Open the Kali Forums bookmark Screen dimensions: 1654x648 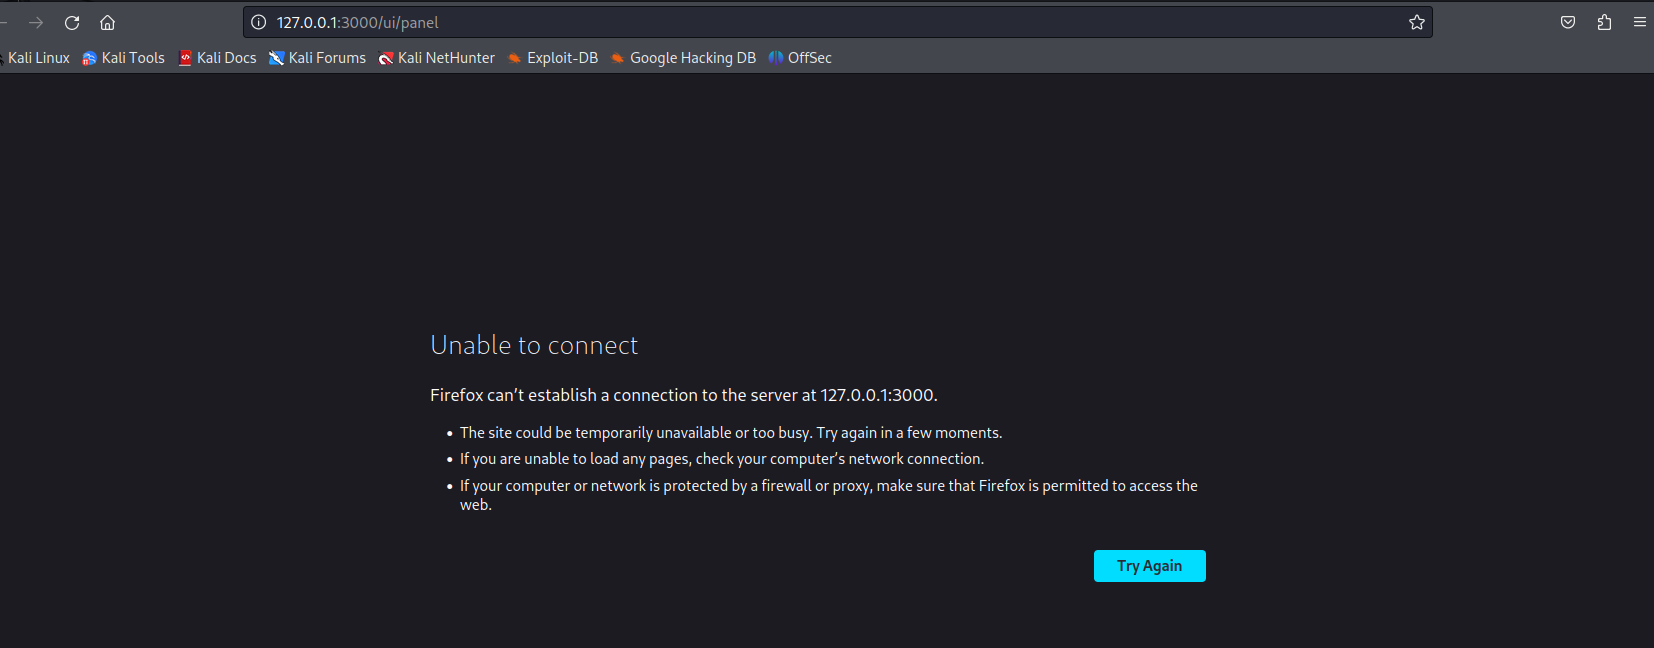(318, 58)
